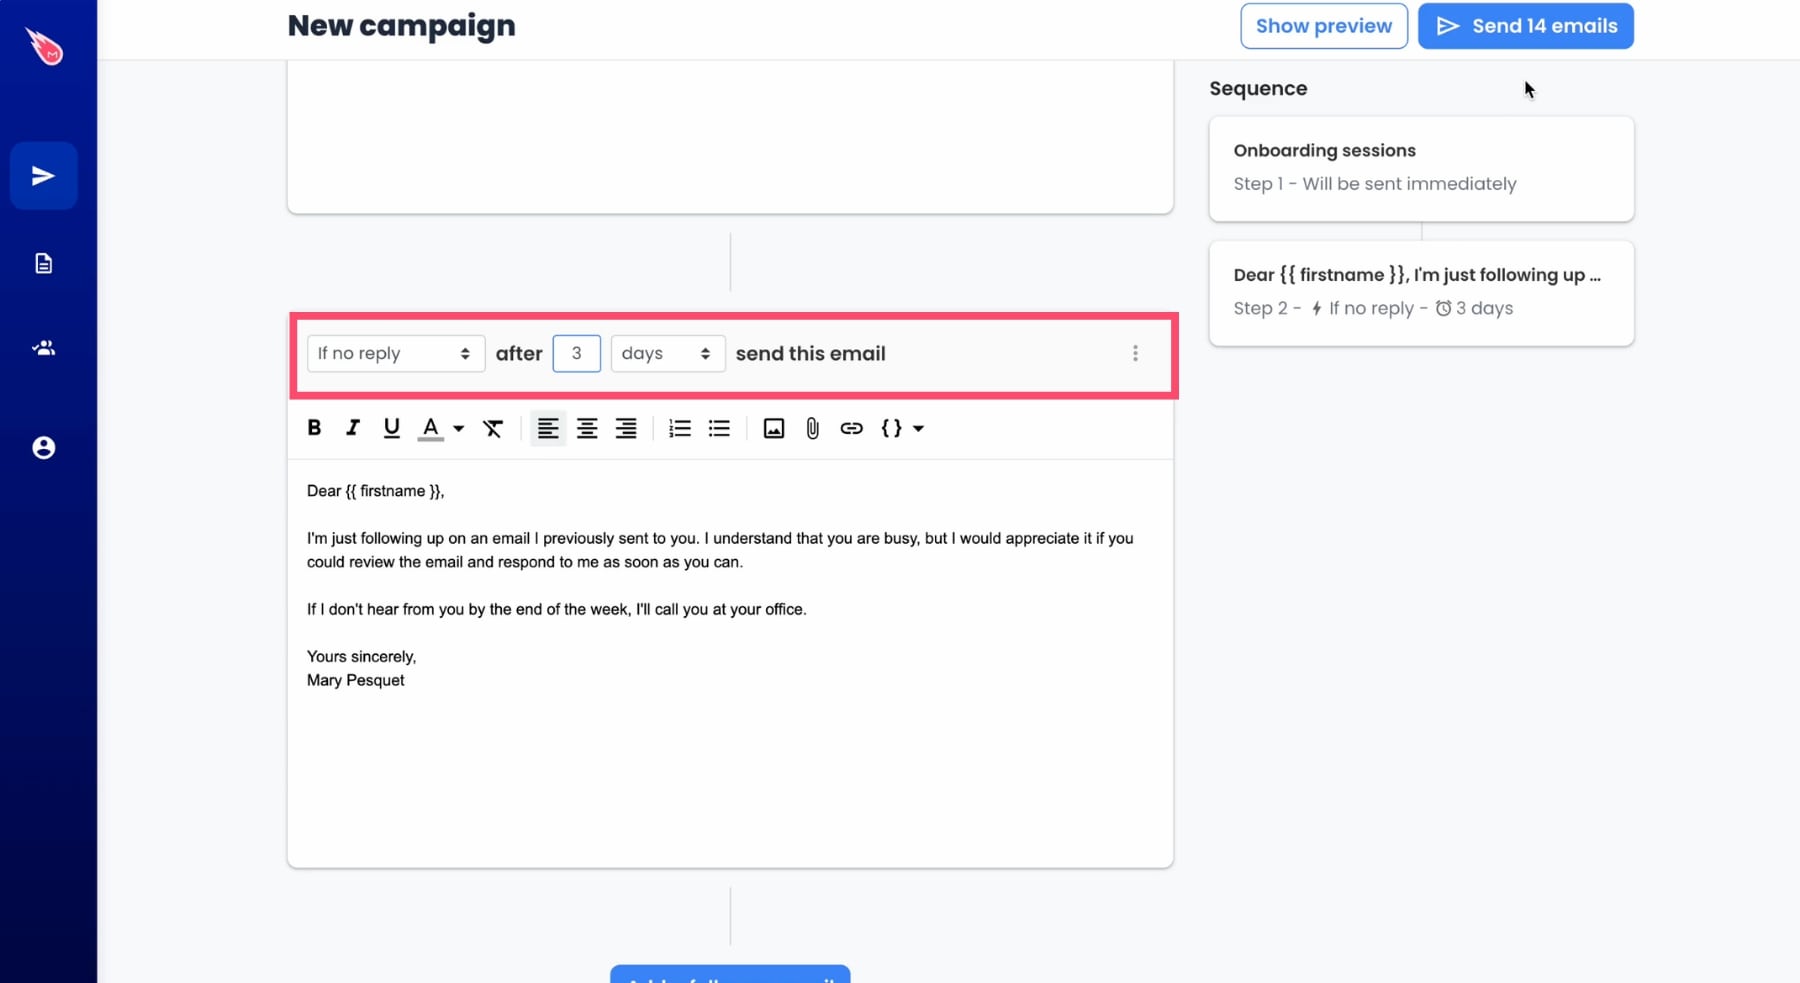Image resolution: width=1800 pixels, height=983 pixels.
Task: Toggle bold formatting in the editor toolbar
Action: [x=314, y=428]
